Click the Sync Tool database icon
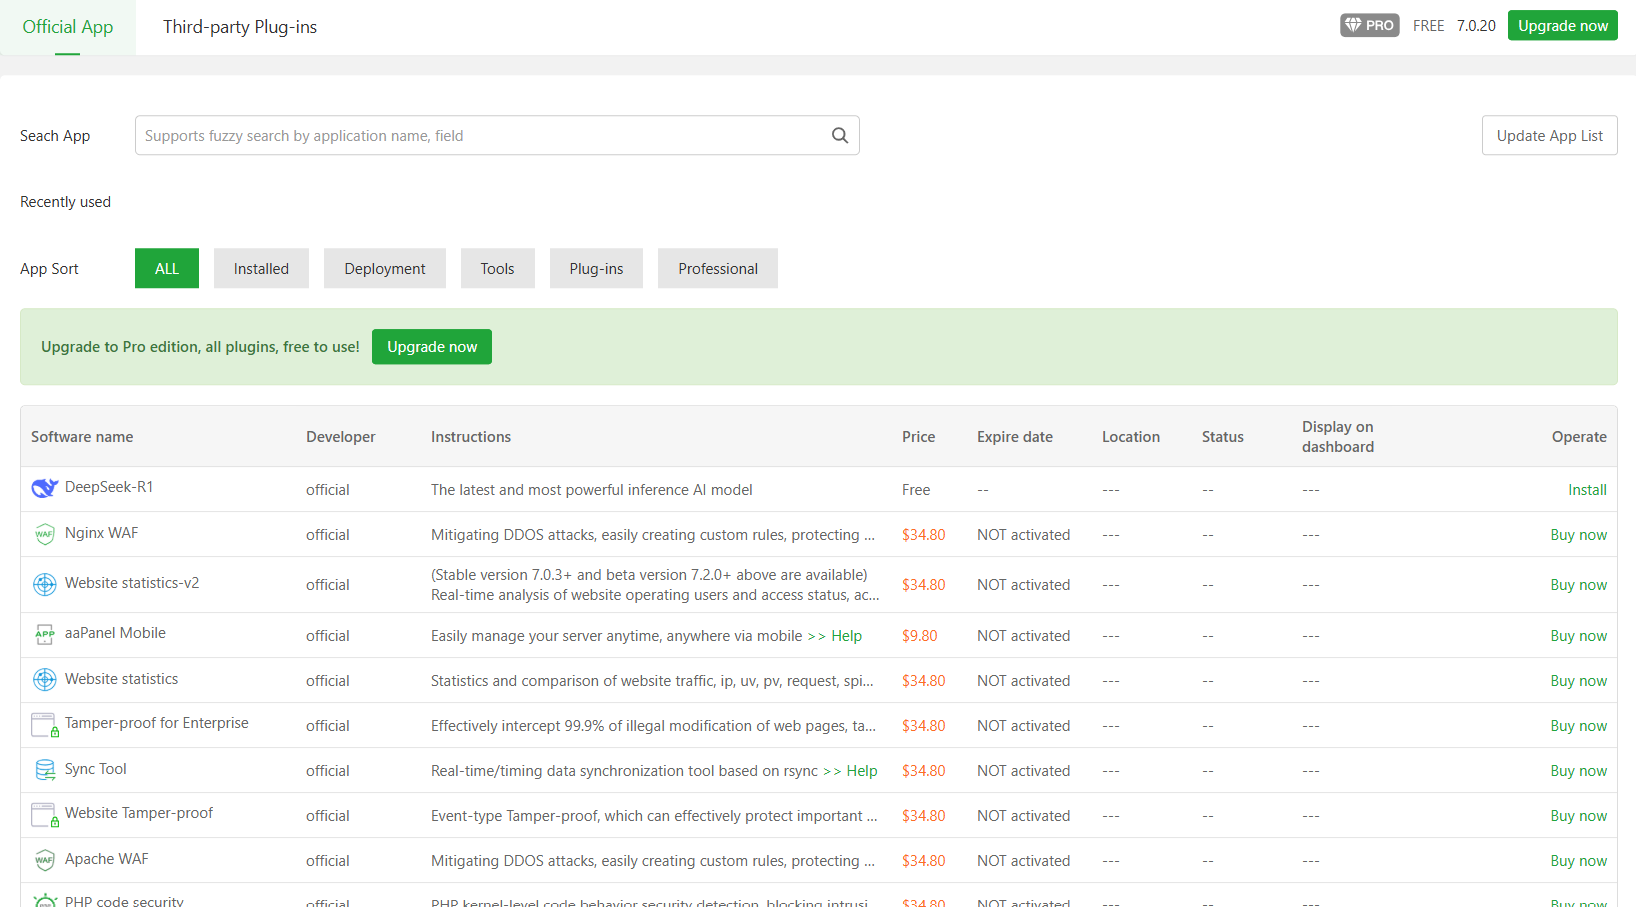 (44, 770)
